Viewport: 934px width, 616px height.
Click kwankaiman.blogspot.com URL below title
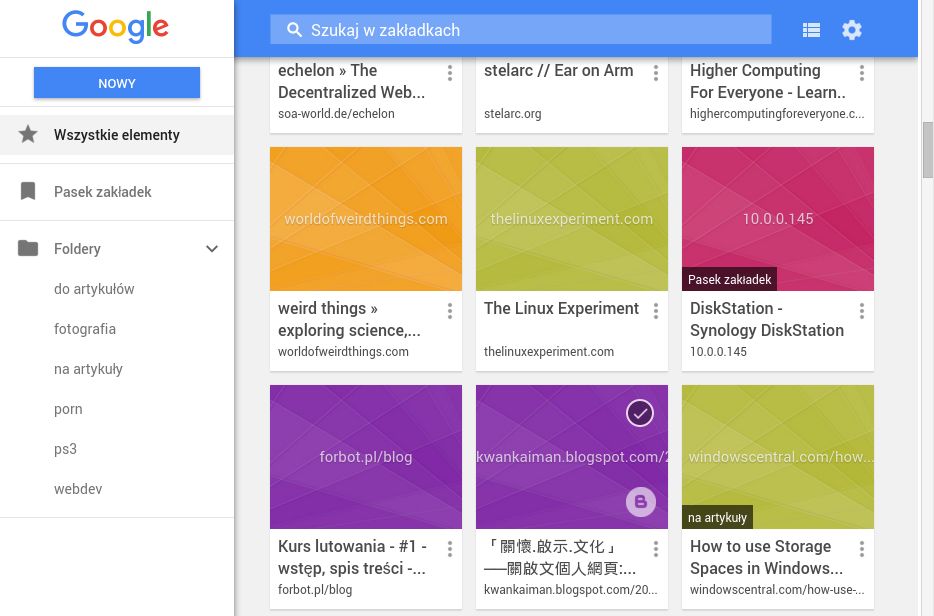point(571,590)
